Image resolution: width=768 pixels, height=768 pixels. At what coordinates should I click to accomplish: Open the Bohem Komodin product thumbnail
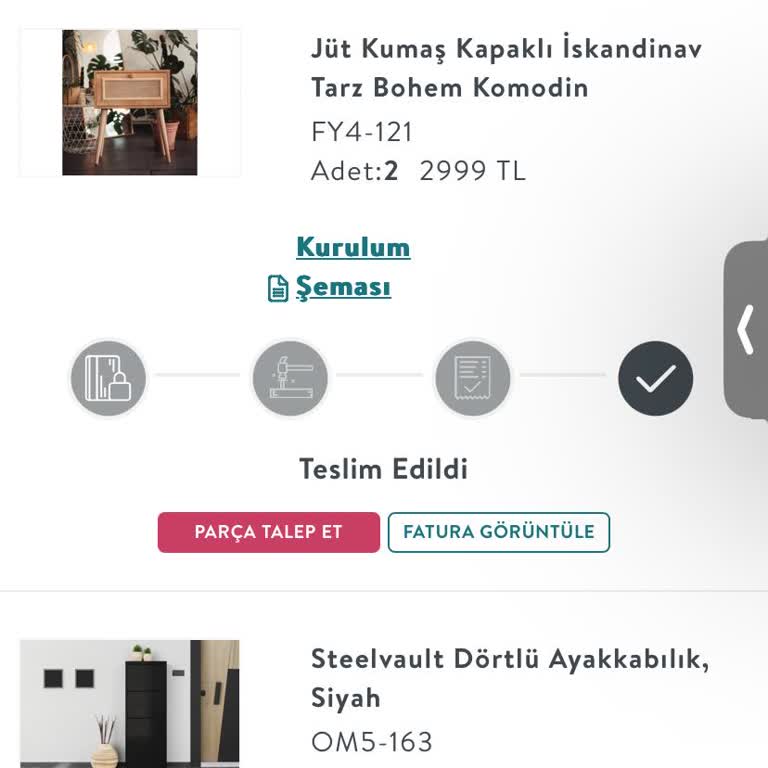(x=130, y=103)
